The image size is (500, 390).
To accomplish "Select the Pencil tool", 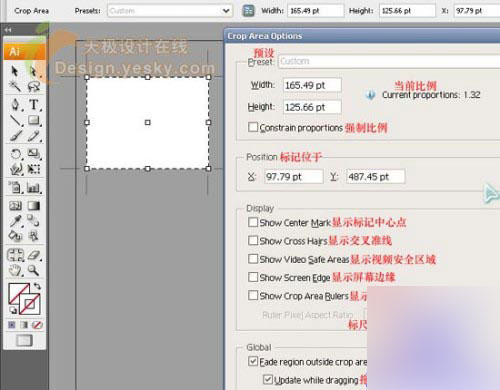I will [x=34, y=136].
